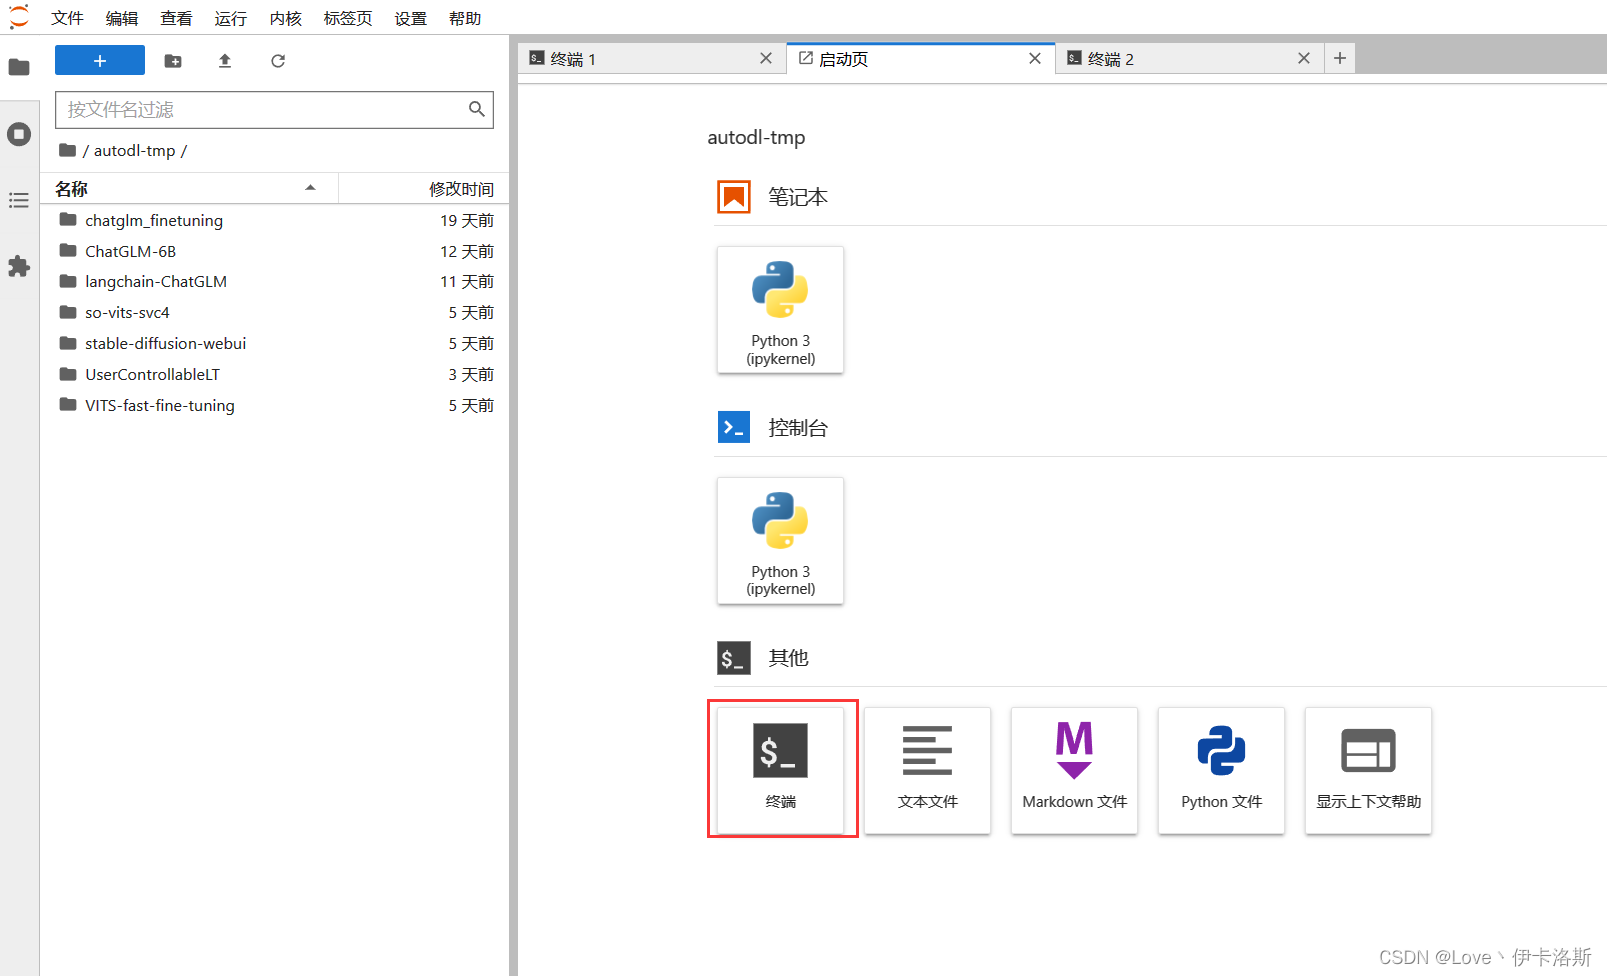Open the running terminals and kernels sidebar
This screenshot has width=1607, height=976.
(19, 134)
